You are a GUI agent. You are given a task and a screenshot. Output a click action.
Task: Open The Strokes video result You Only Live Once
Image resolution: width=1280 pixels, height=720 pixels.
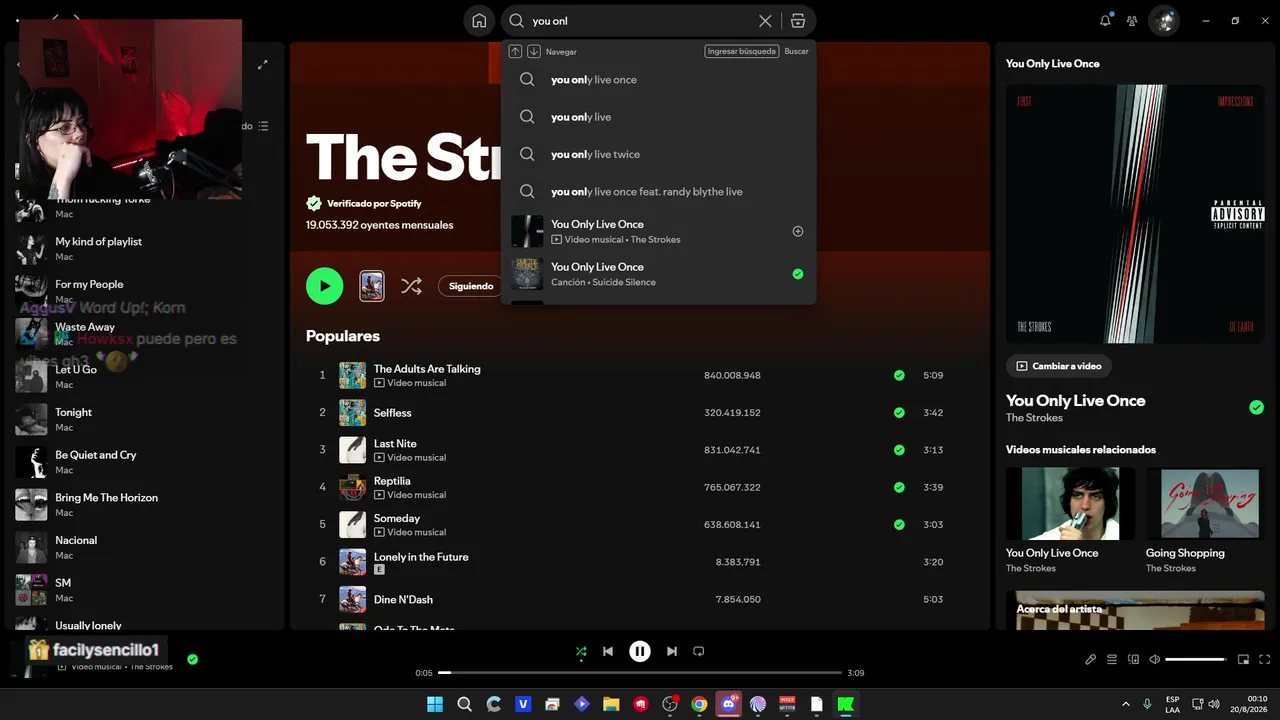[659, 231]
